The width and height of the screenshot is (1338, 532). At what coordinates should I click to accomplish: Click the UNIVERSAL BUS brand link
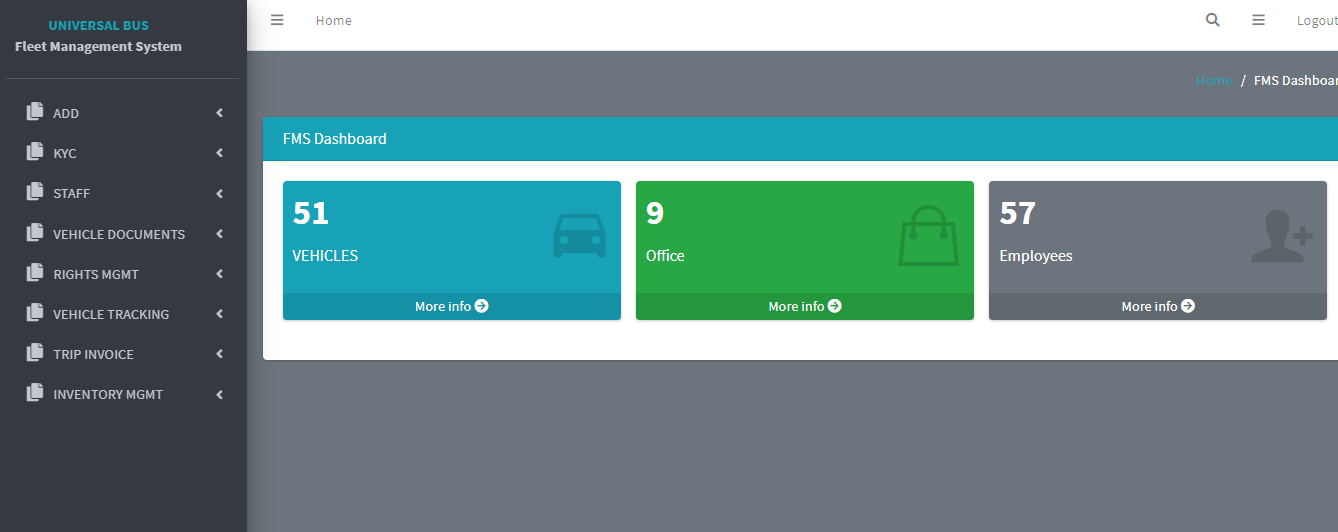(x=98, y=26)
